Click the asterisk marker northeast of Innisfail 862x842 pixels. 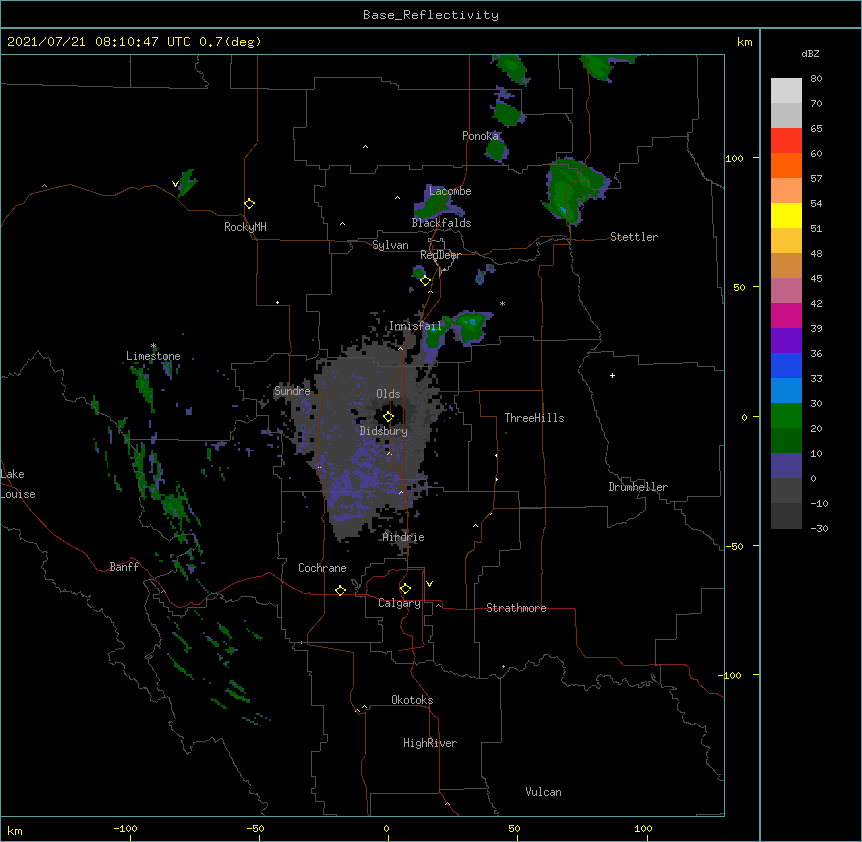pos(502,303)
